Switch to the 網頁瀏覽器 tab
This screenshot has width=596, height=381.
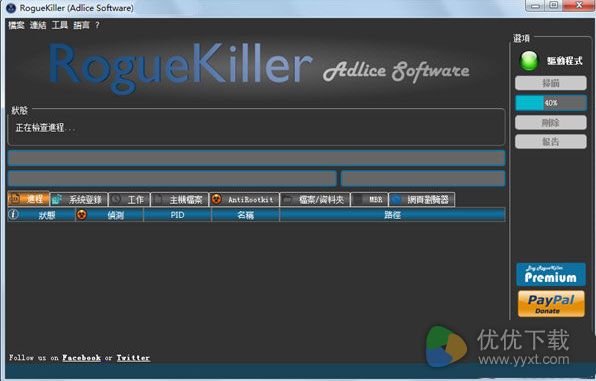[422, 199]
